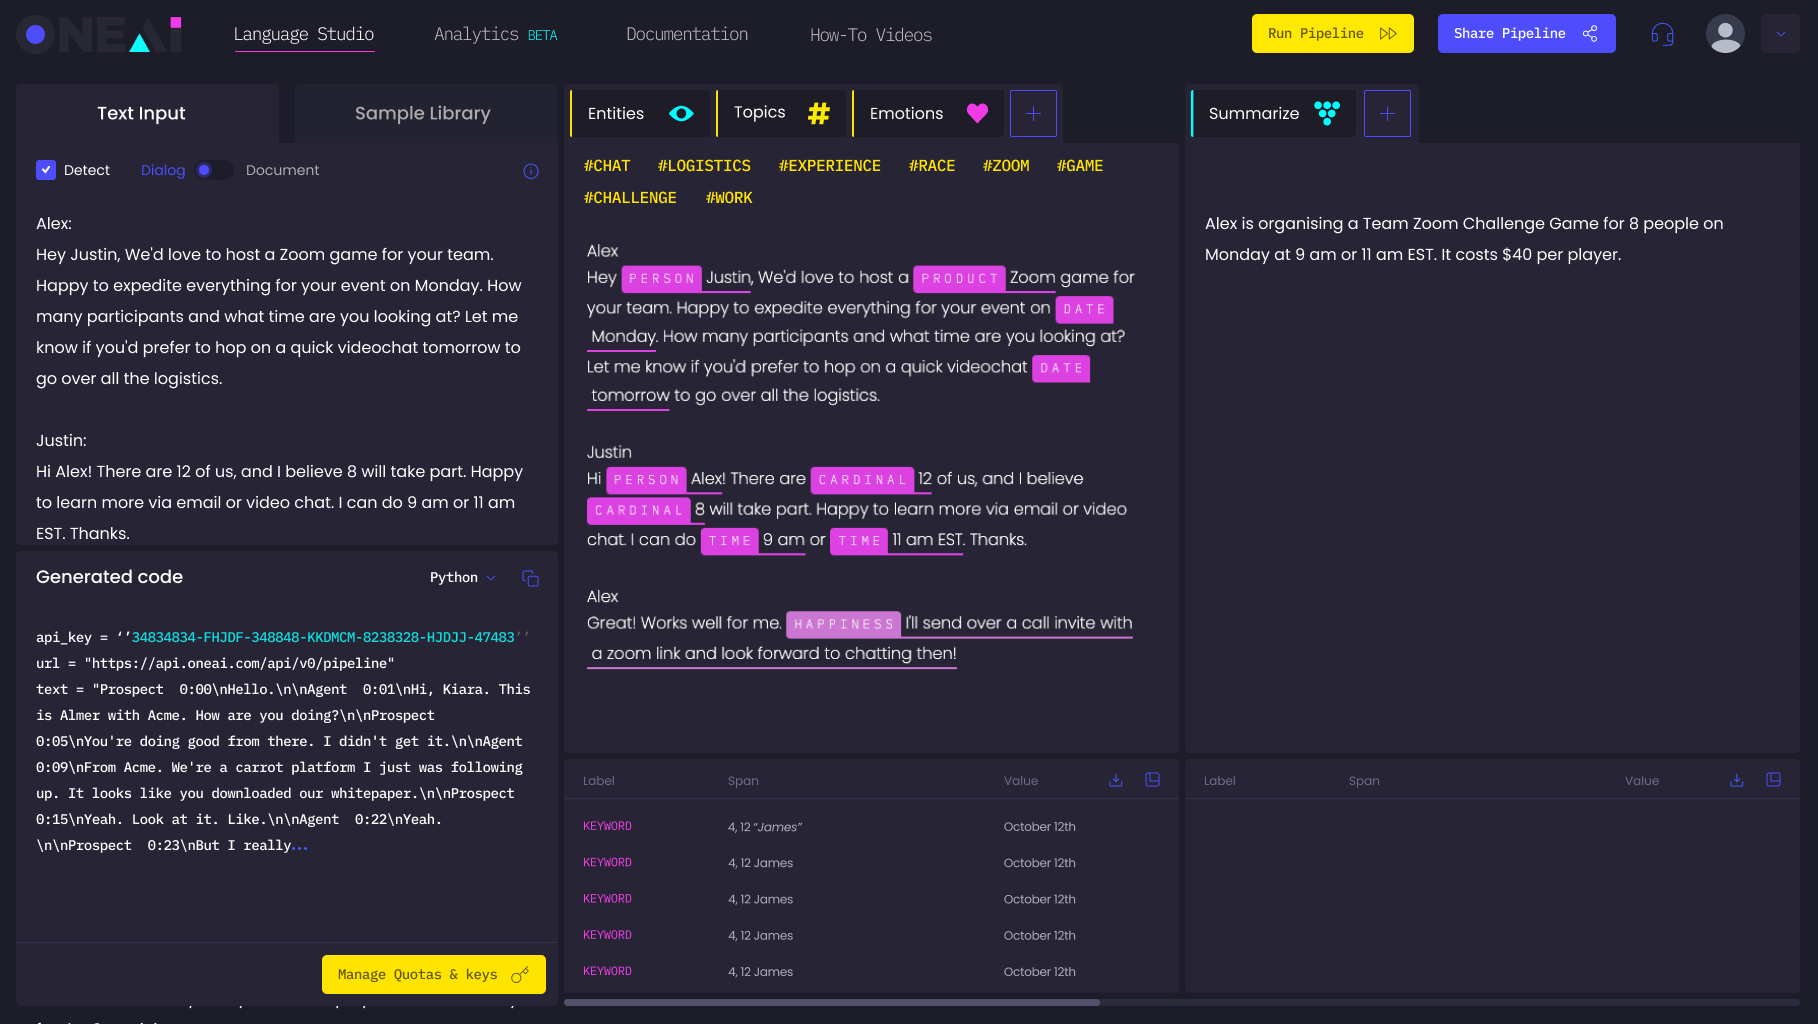
Task: Download the Summarize results table
Action: tap(1737, 780)
